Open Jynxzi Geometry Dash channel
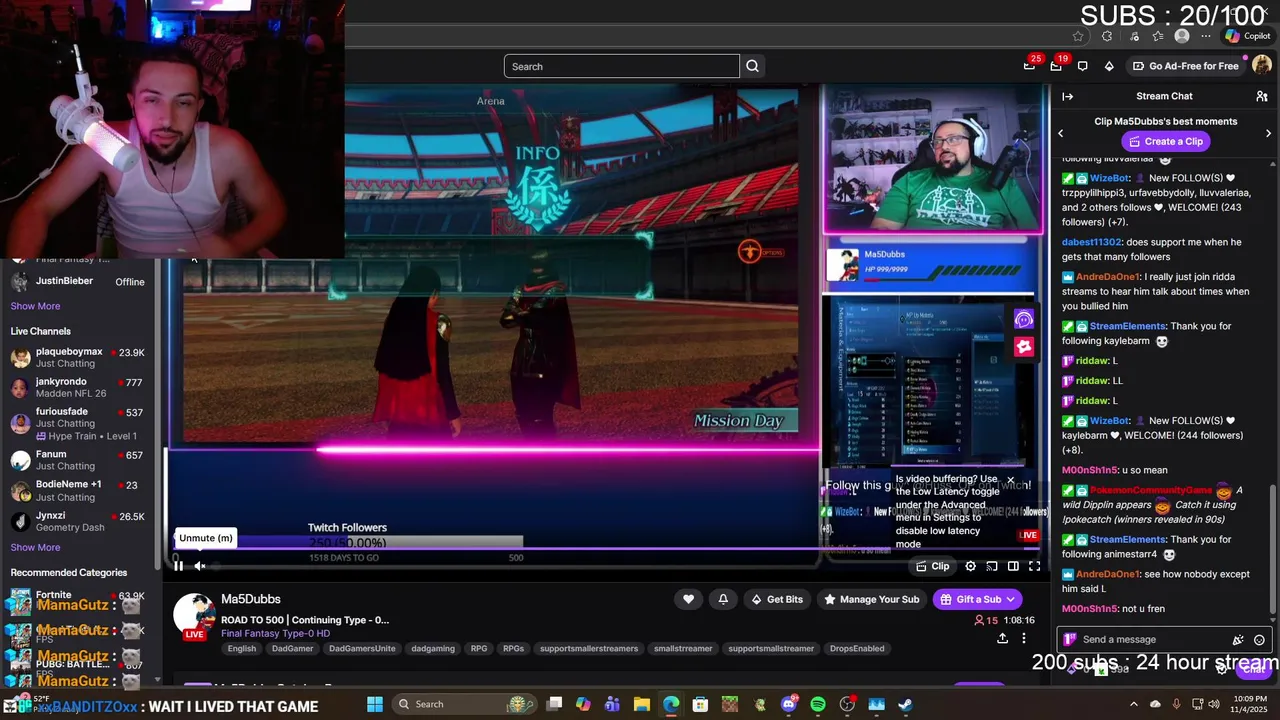Screen dimensions: 1280x720 pos(78,522)
